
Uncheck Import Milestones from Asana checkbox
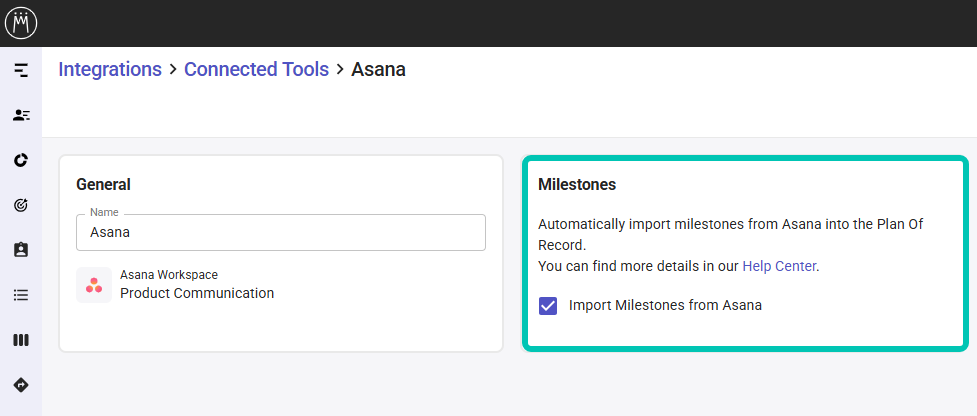pos(548,306)
